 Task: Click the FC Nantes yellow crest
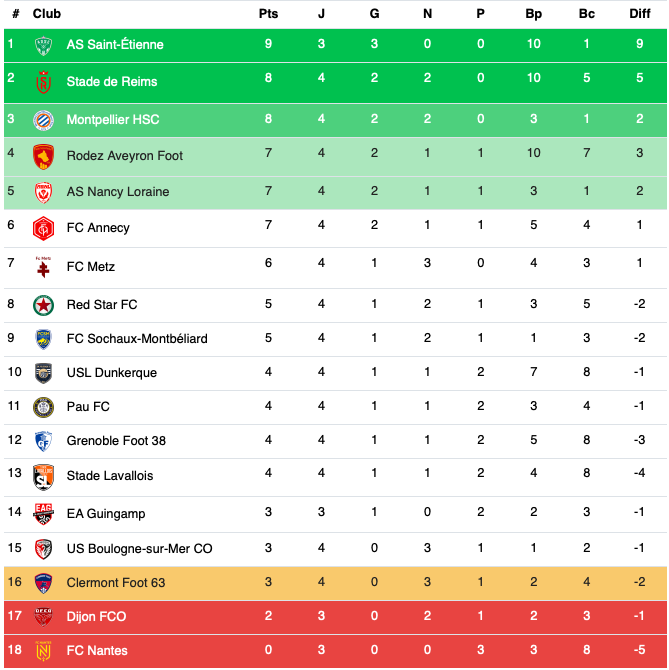(43, 650)
